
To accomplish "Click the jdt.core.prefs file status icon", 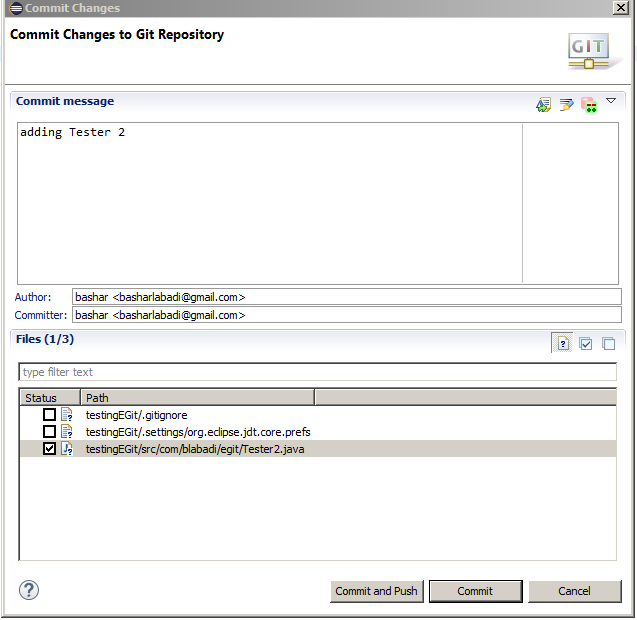I will tap(67, 431).
